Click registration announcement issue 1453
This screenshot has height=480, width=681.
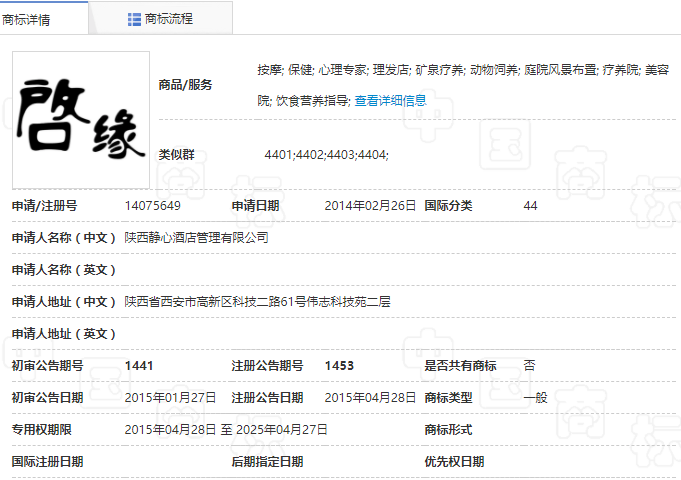point(339,366)
